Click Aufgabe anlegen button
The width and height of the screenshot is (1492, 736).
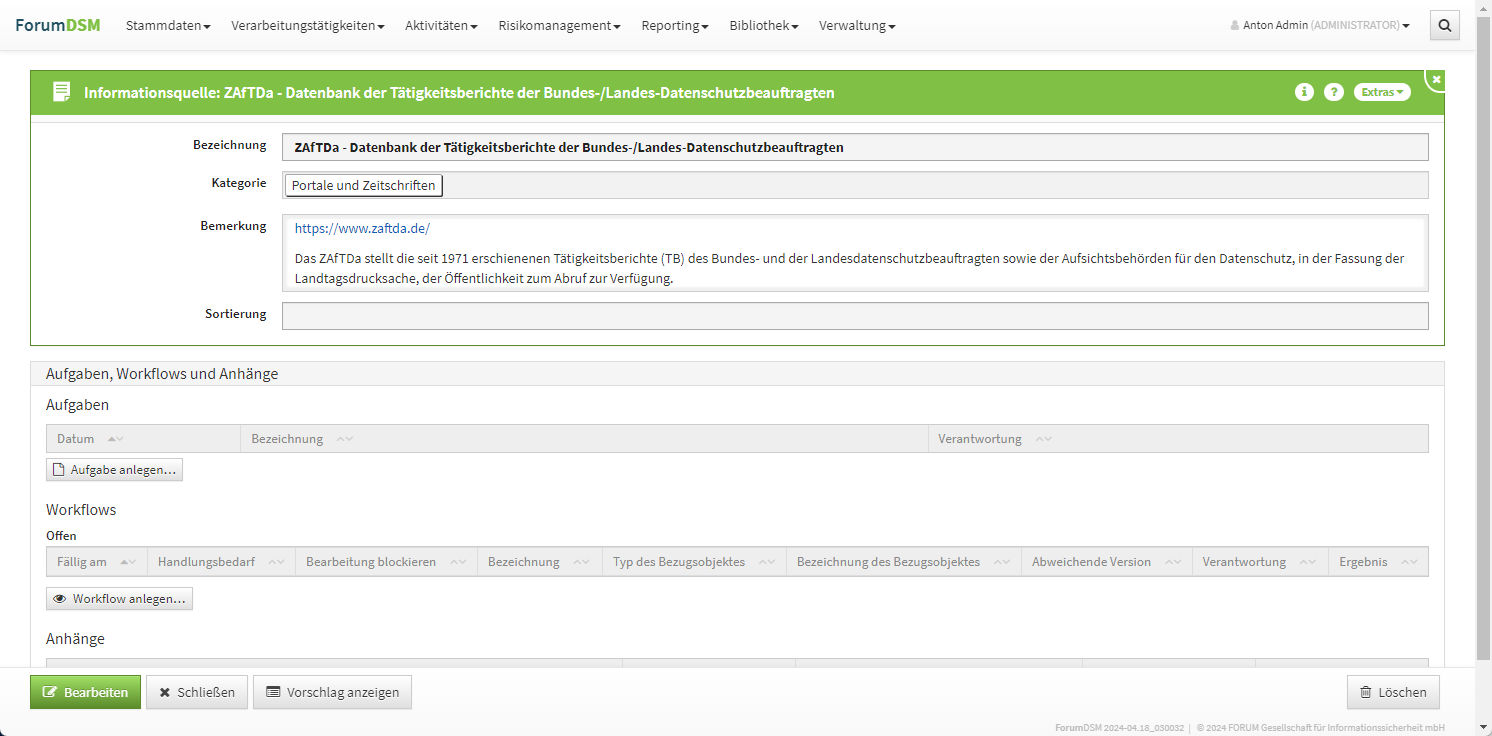click(114, 470)
